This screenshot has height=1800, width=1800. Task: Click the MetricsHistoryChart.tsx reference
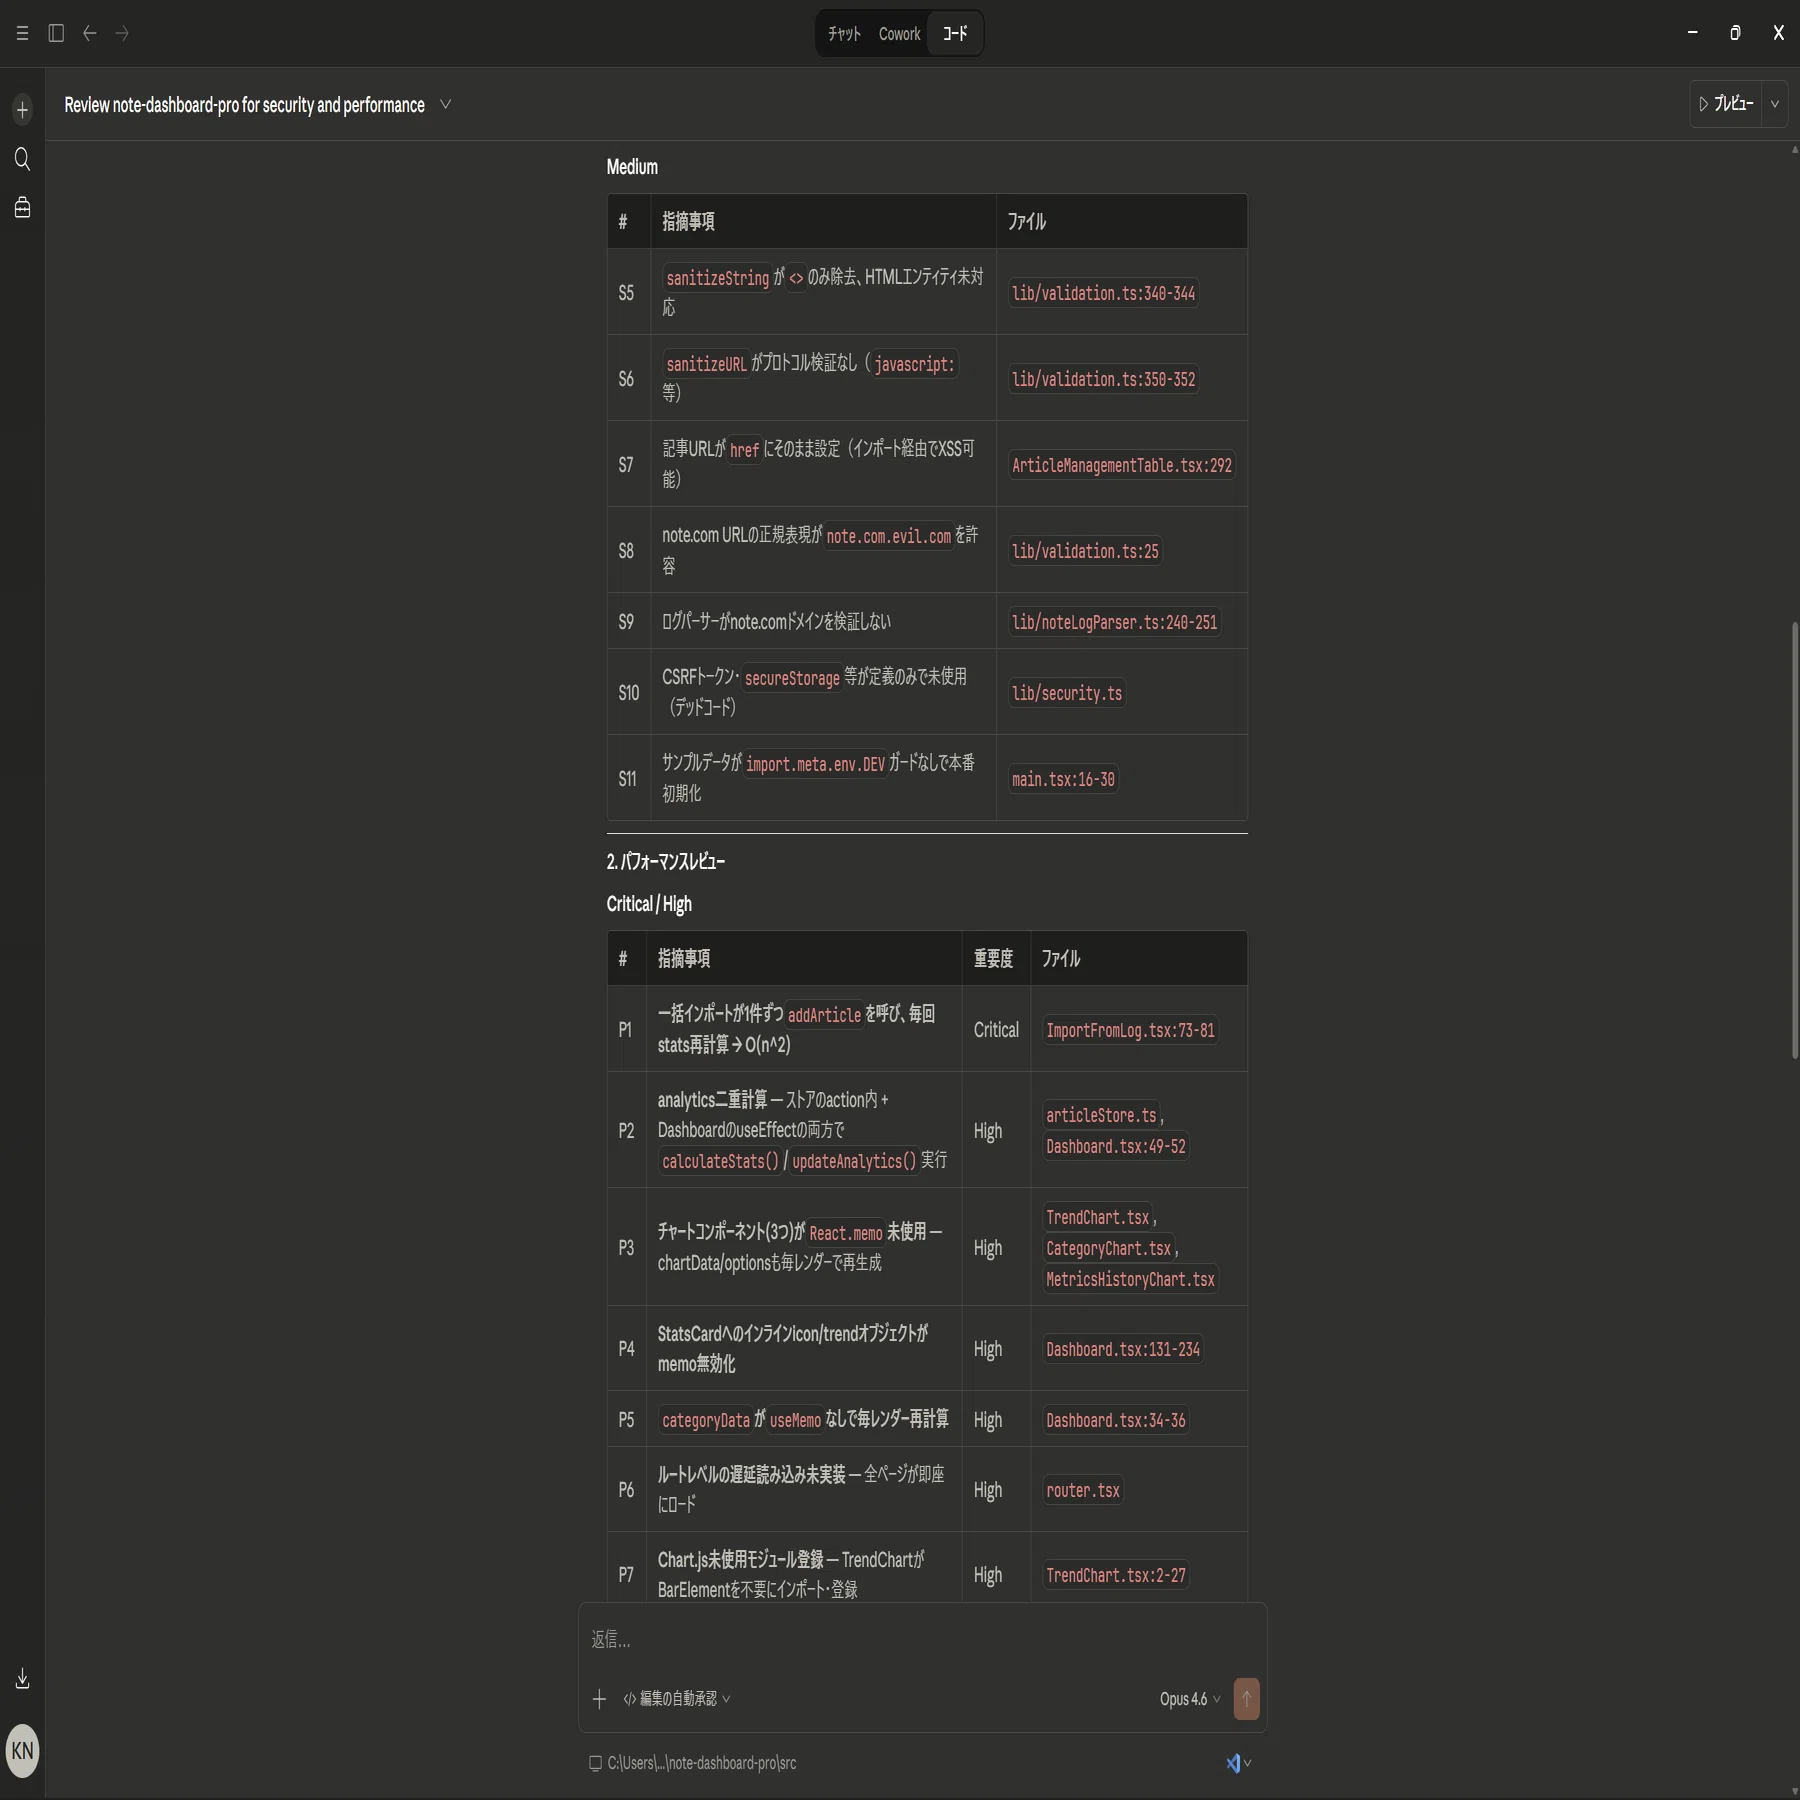tap(1130, 1279)
